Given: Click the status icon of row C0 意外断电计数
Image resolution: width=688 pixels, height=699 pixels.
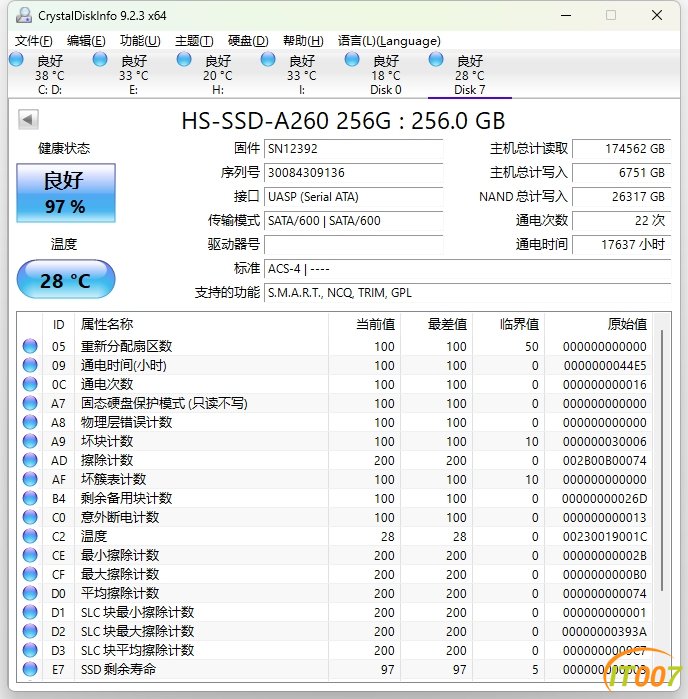Looking at the screenshot, I should 30,517.
